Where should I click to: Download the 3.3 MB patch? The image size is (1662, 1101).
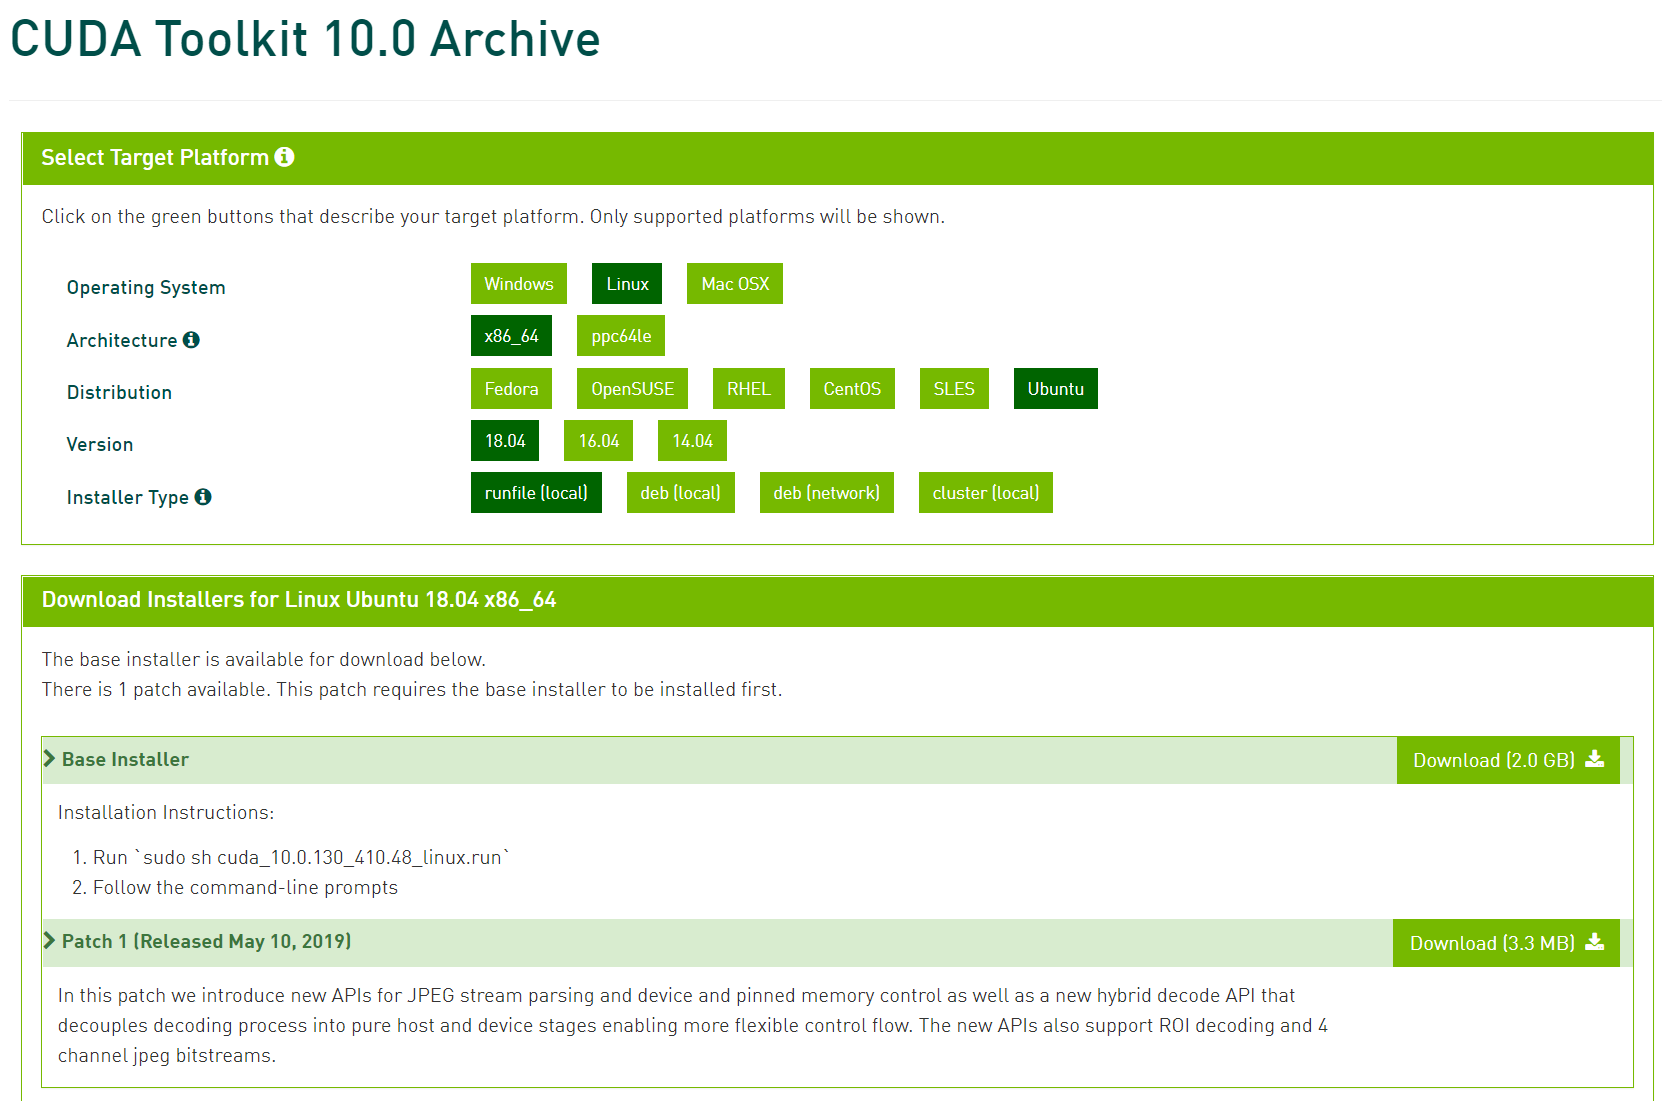[x=1506, y=943]
